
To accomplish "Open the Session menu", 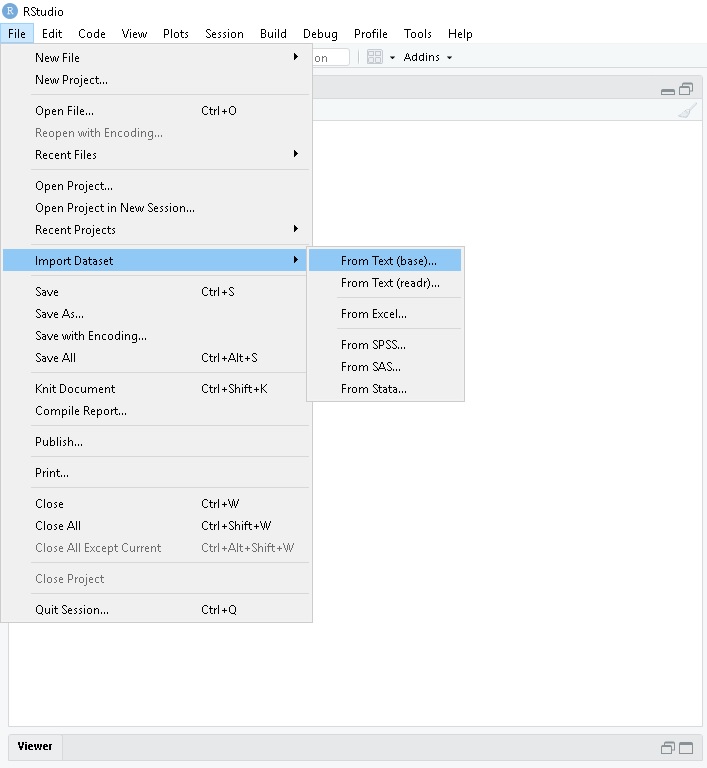I will (224, 34).
